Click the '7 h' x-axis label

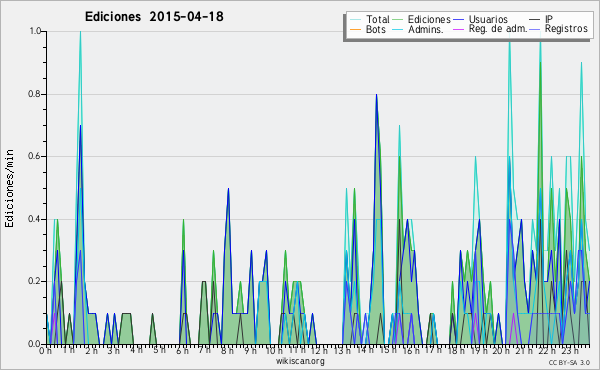point(204,350)
